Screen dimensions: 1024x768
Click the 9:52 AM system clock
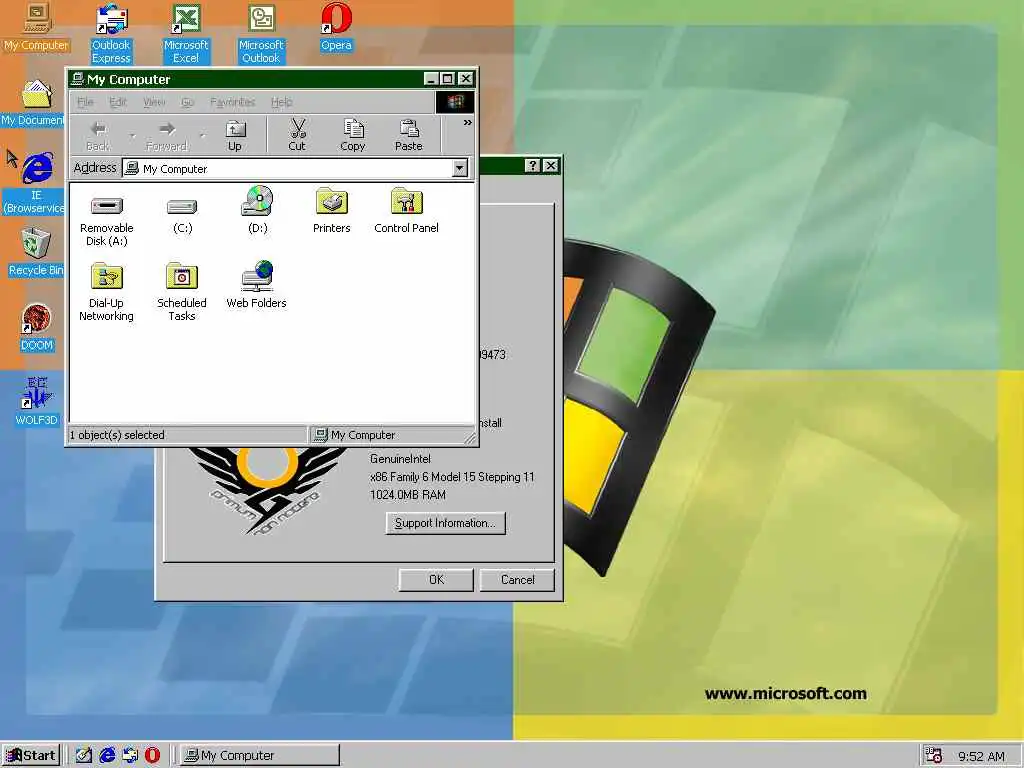click(x=981, y=756)
